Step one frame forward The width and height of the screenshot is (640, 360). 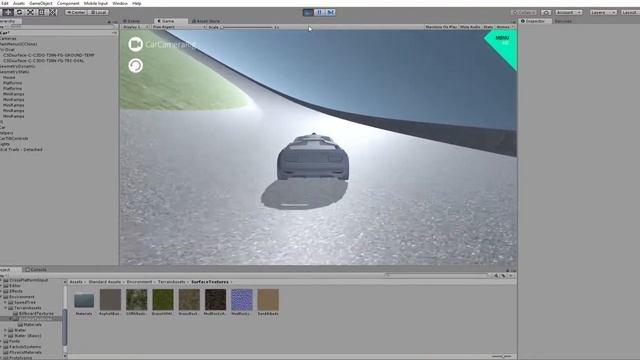[331, 12]
